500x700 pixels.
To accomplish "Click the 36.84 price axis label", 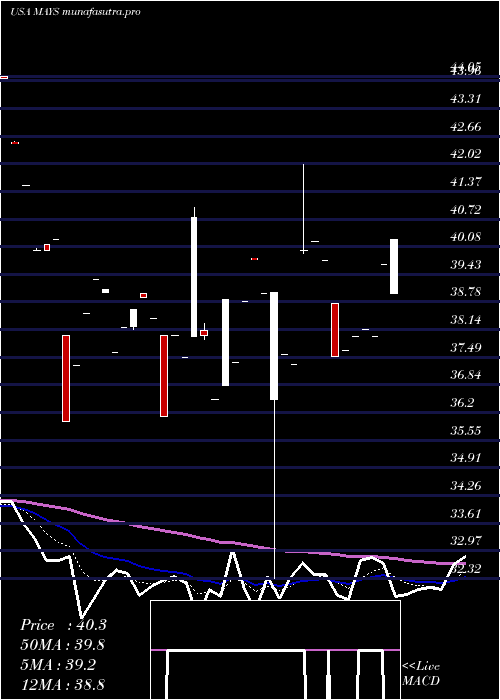I will point(466,375).
